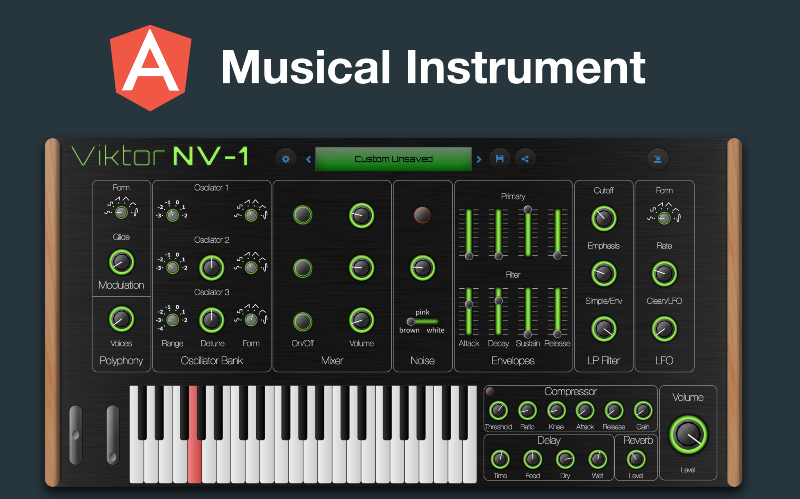The image size is (800, 499).
Task: Click the Delay Wet knob
Action: pyautogui.click(x=597, y=459)
